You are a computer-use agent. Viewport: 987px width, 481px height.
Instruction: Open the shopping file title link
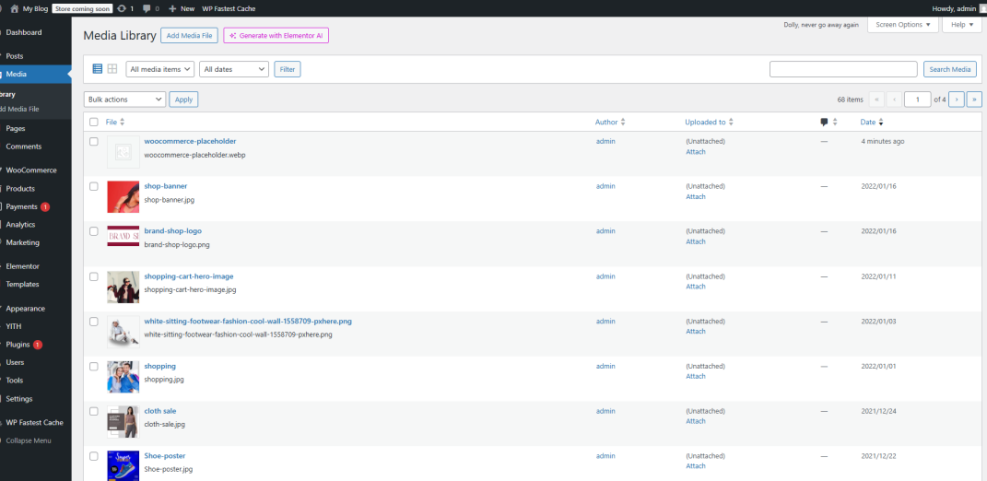(x=160, y=366)
